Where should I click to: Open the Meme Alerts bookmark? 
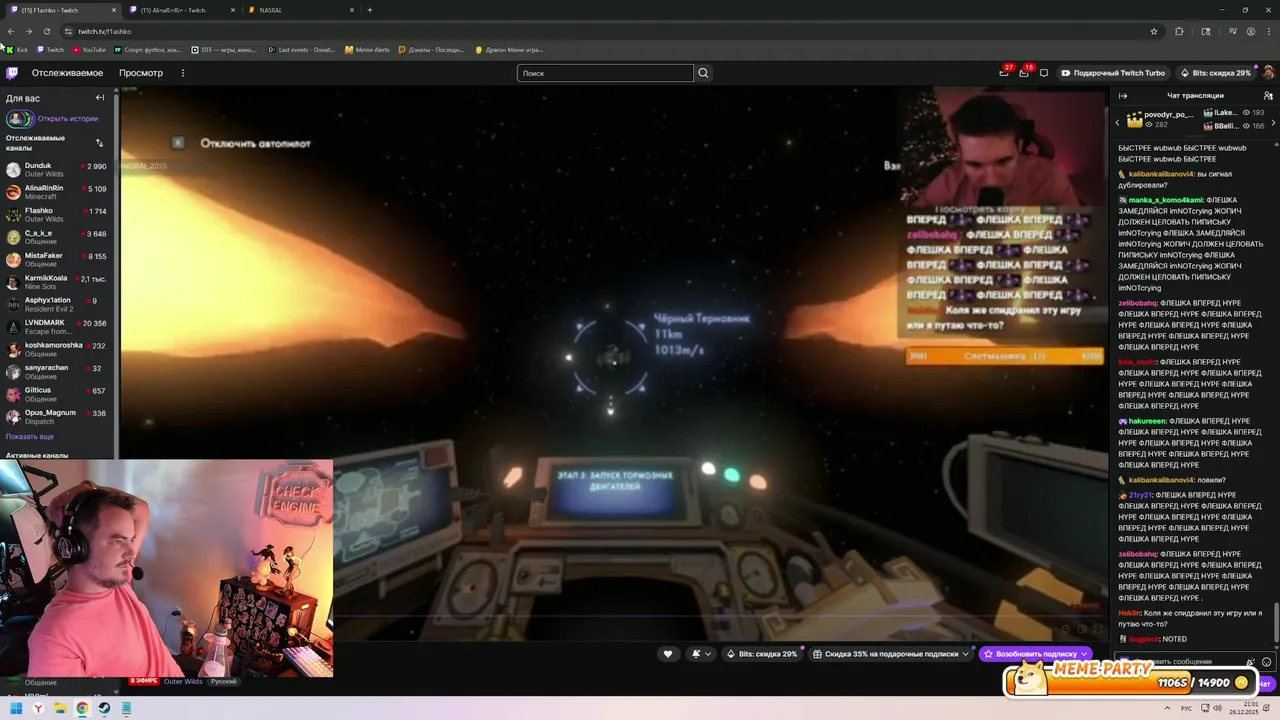tap(367, 49)
